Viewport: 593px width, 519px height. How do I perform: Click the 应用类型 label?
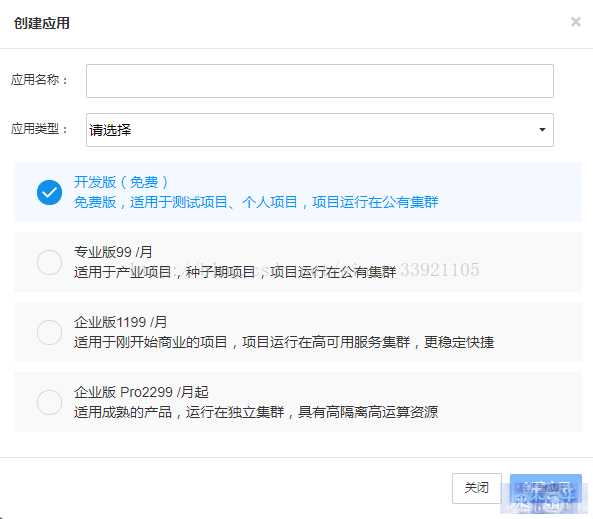[39, 129]
